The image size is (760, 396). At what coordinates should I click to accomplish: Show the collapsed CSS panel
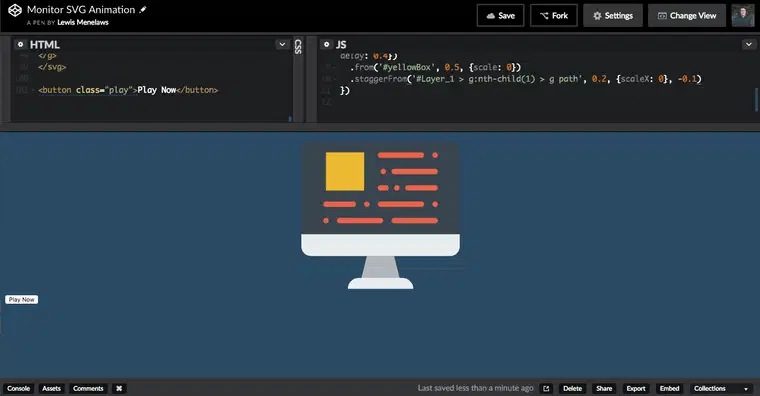tap(298, 47)
